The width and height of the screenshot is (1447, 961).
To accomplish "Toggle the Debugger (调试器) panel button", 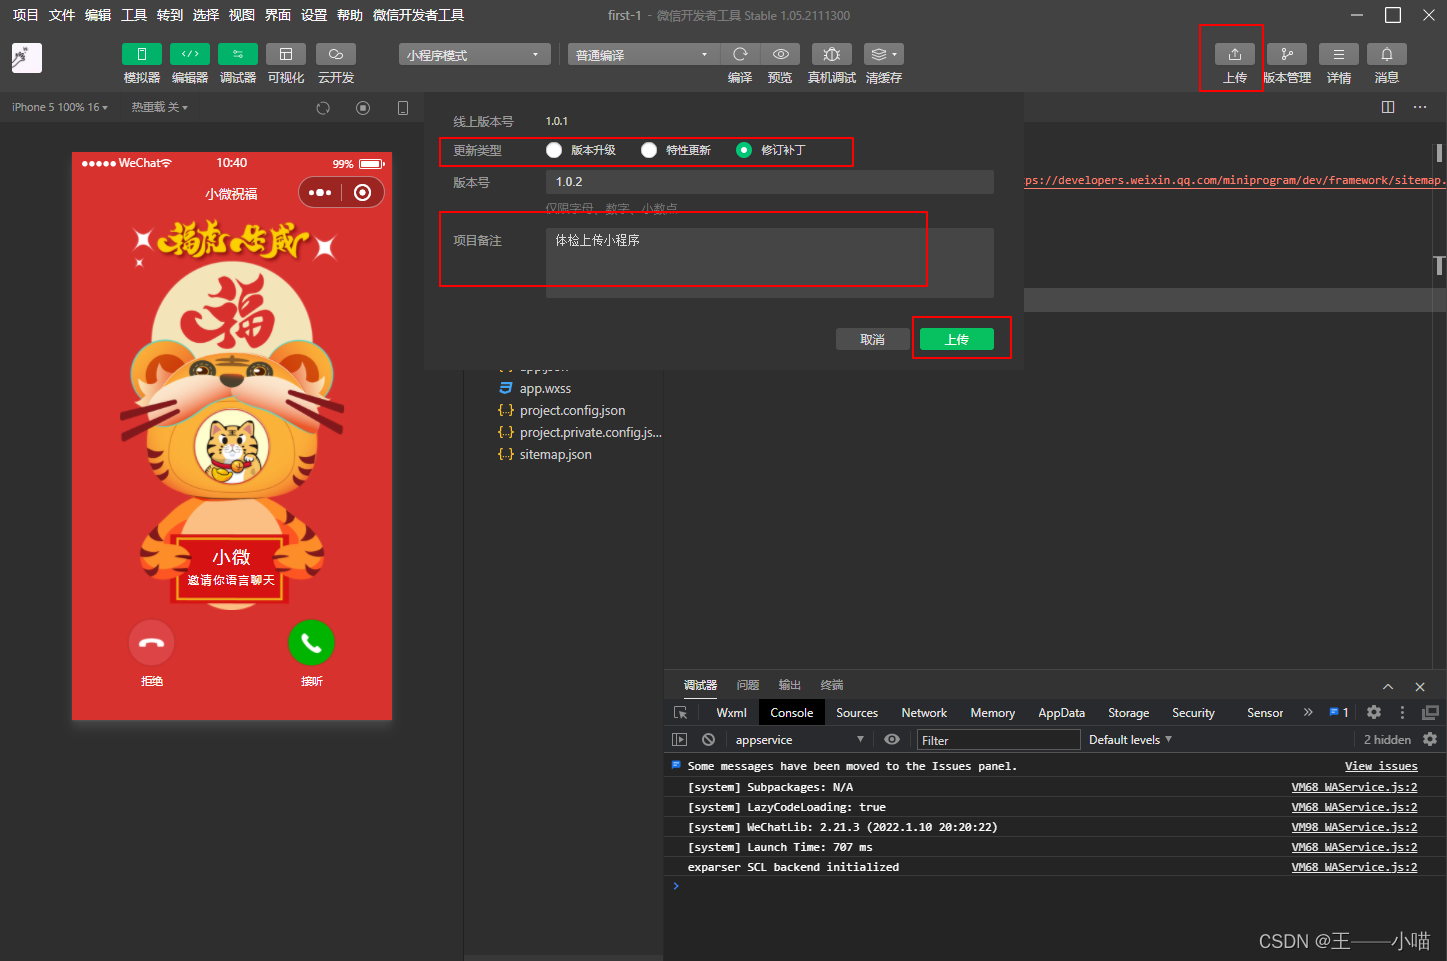I will (237, 54).
